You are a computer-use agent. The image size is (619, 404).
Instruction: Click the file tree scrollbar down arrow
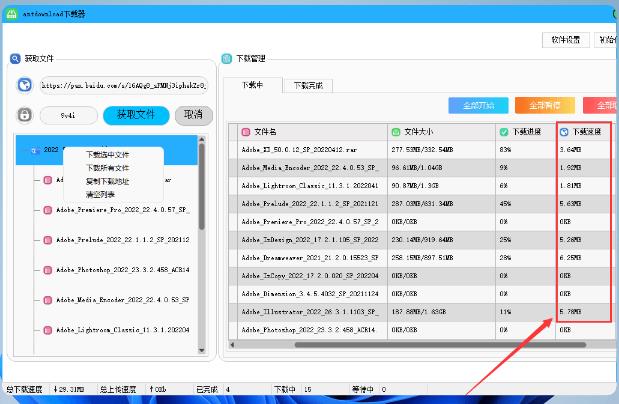(x=202, y=350)
